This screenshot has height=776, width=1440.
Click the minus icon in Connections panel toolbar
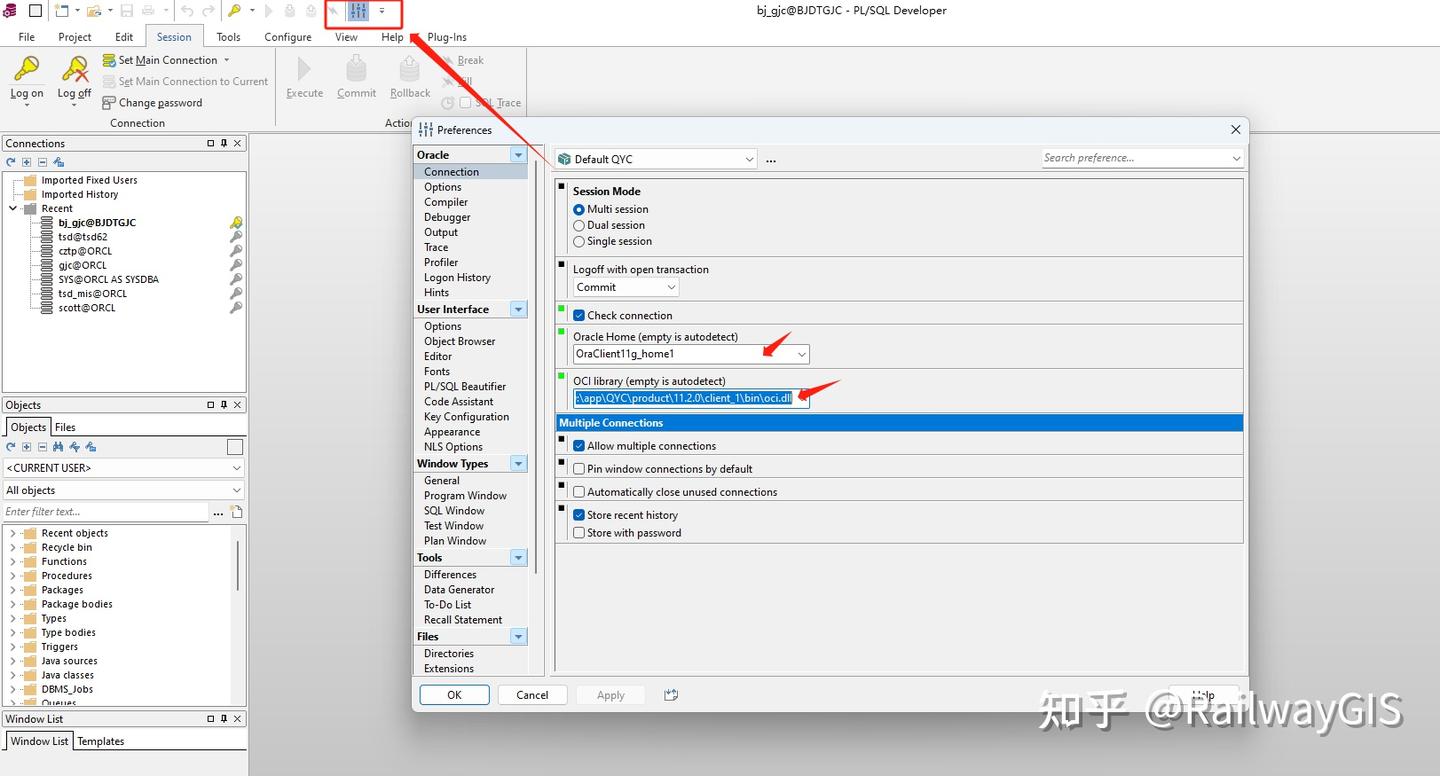42,162
